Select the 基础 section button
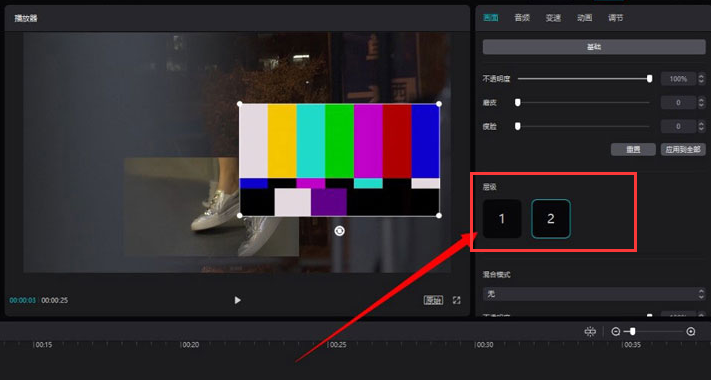 click(x=594, y=47)
